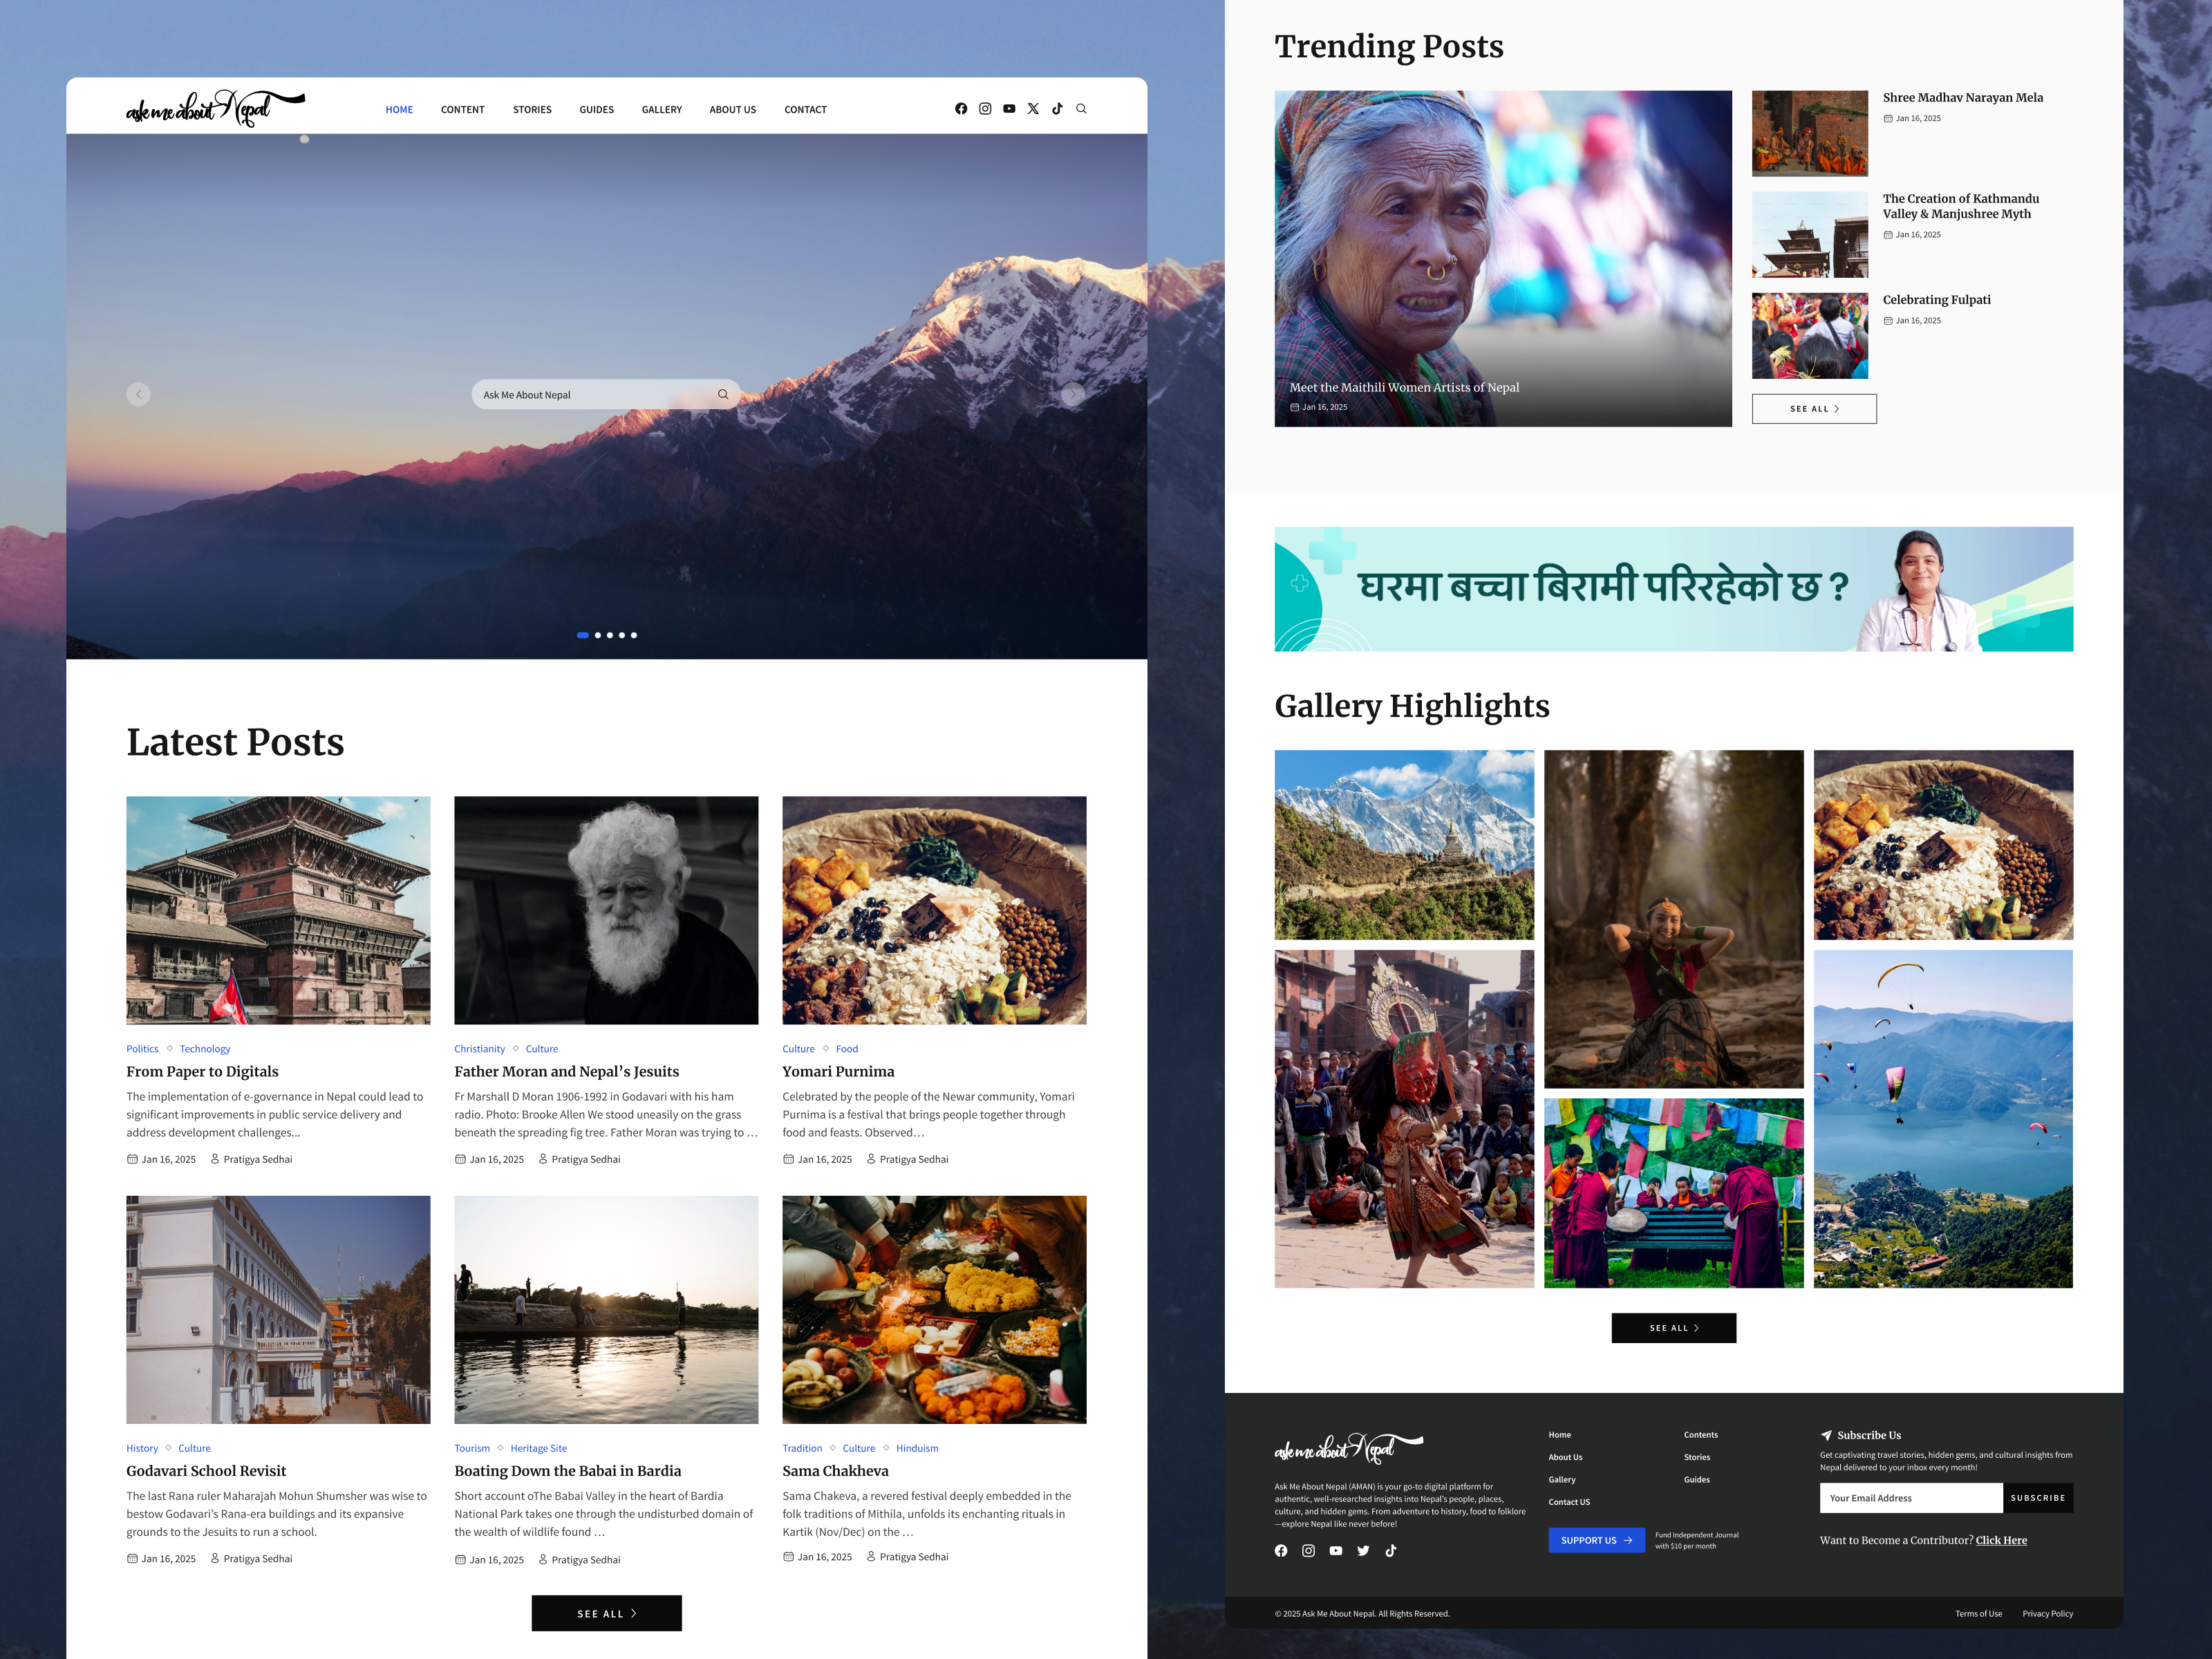Click the X (Twitter) icon in the header
Screen dimensions: 2212x1659
pyautogui.click(x=1033, y=108)
